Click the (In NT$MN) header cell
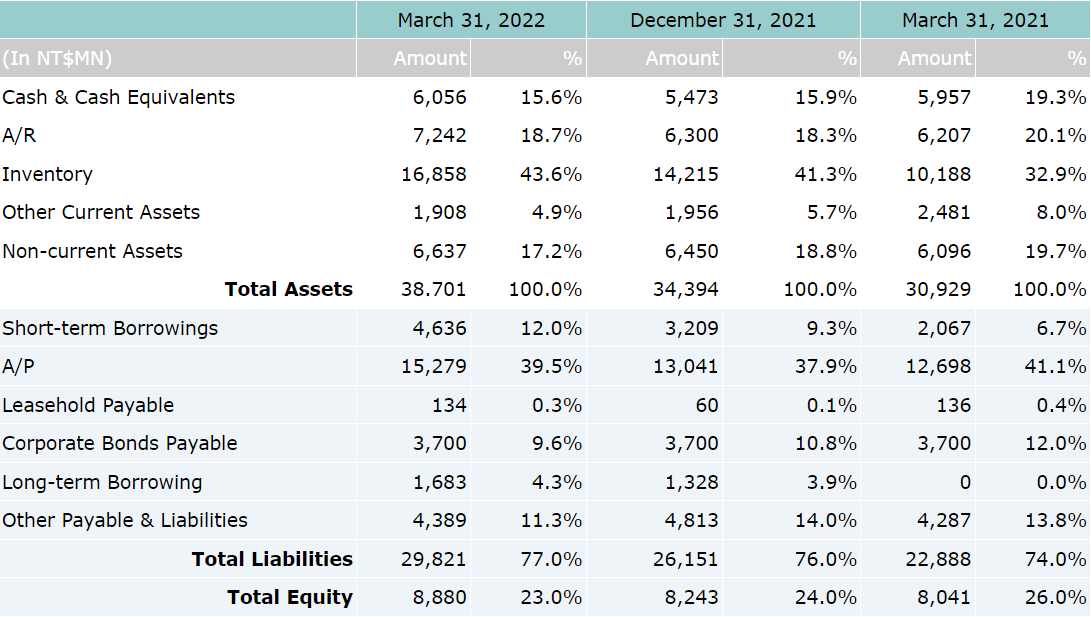This screenshot has width=1091, height=617. pyautogui.click(x=57, y=59)
